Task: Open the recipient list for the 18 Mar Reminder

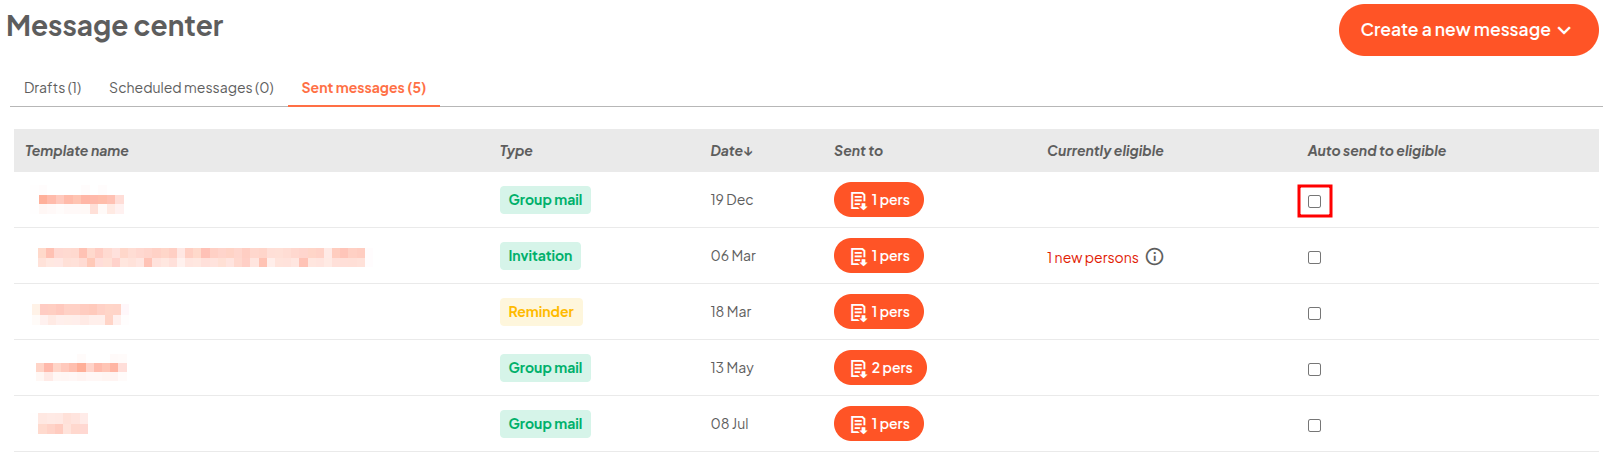Action: click(x=878, y=312)
